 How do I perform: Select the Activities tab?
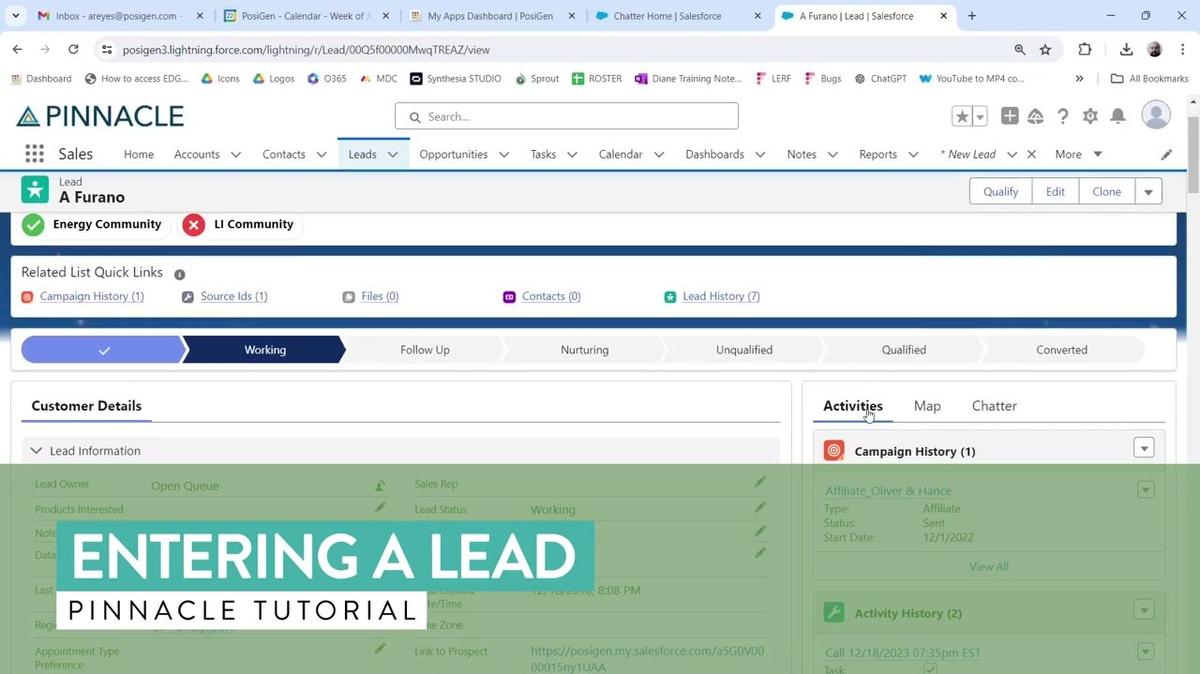point(853,406)
